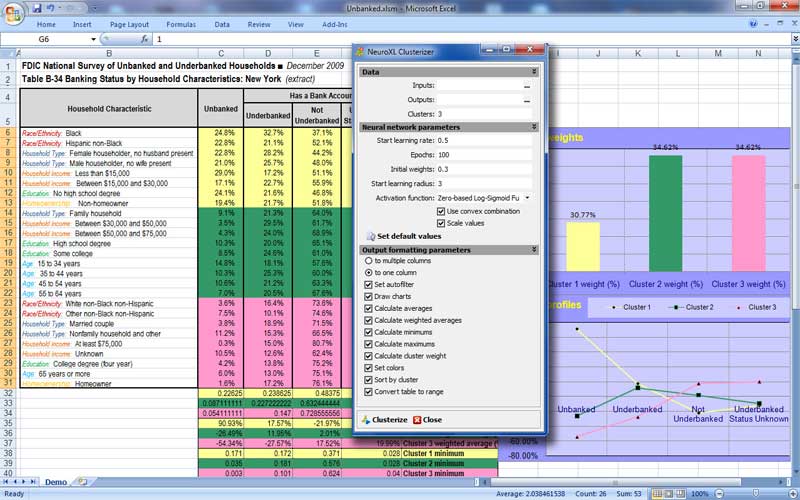Select the 'to one column' radio option
Viewport: 800px width, 500px height.
[x=368, y=273]
